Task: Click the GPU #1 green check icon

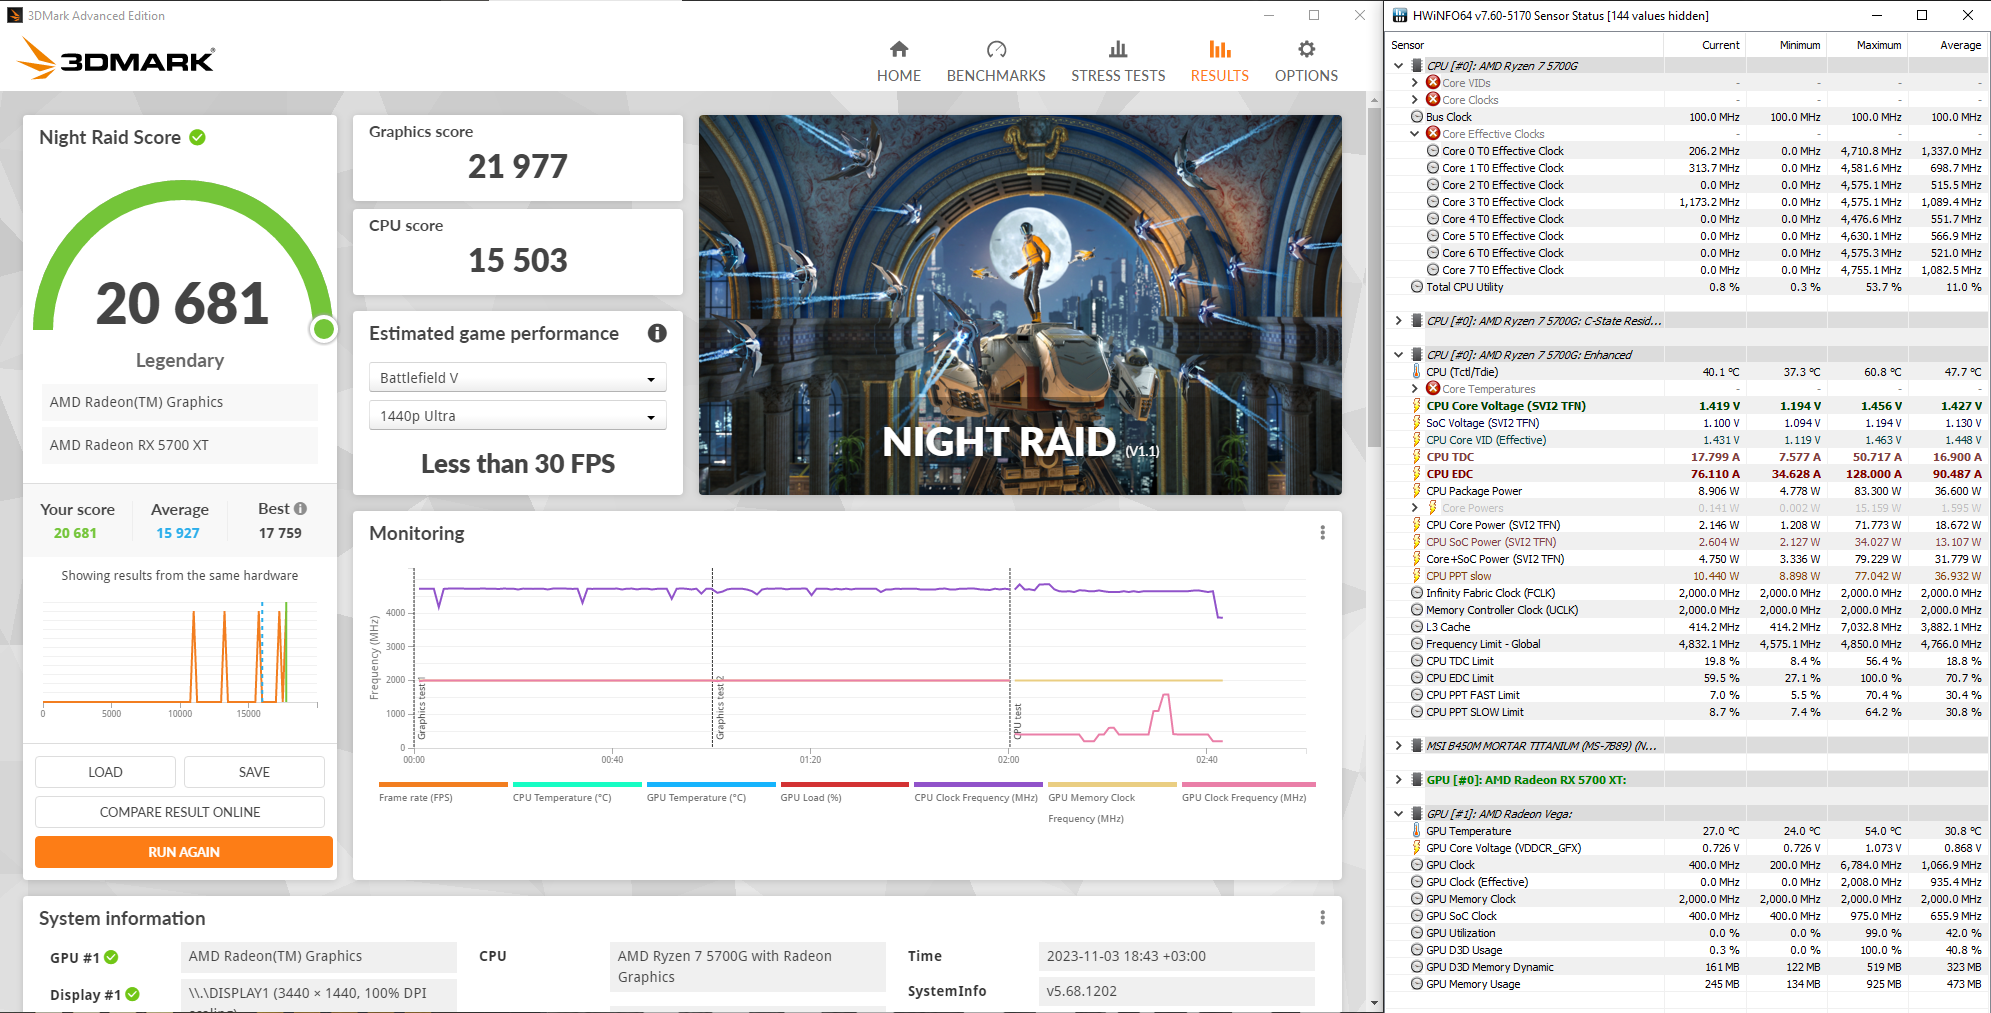Action: 111,957
